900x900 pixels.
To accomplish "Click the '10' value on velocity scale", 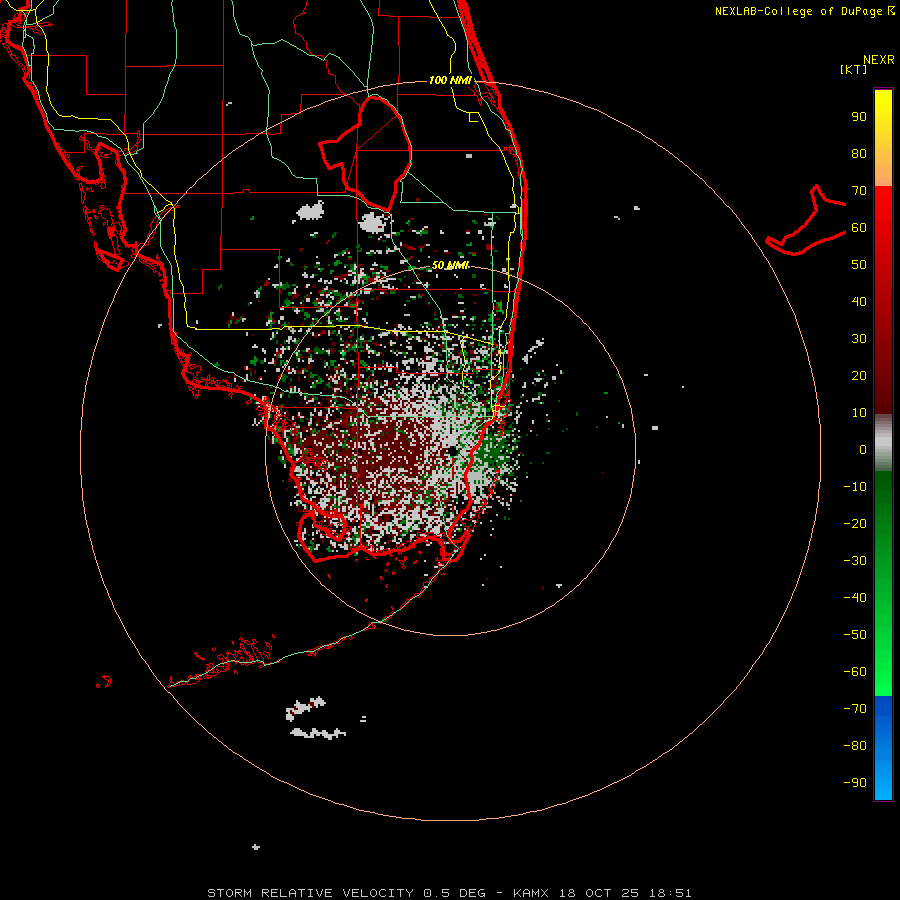I will (859, 413).
